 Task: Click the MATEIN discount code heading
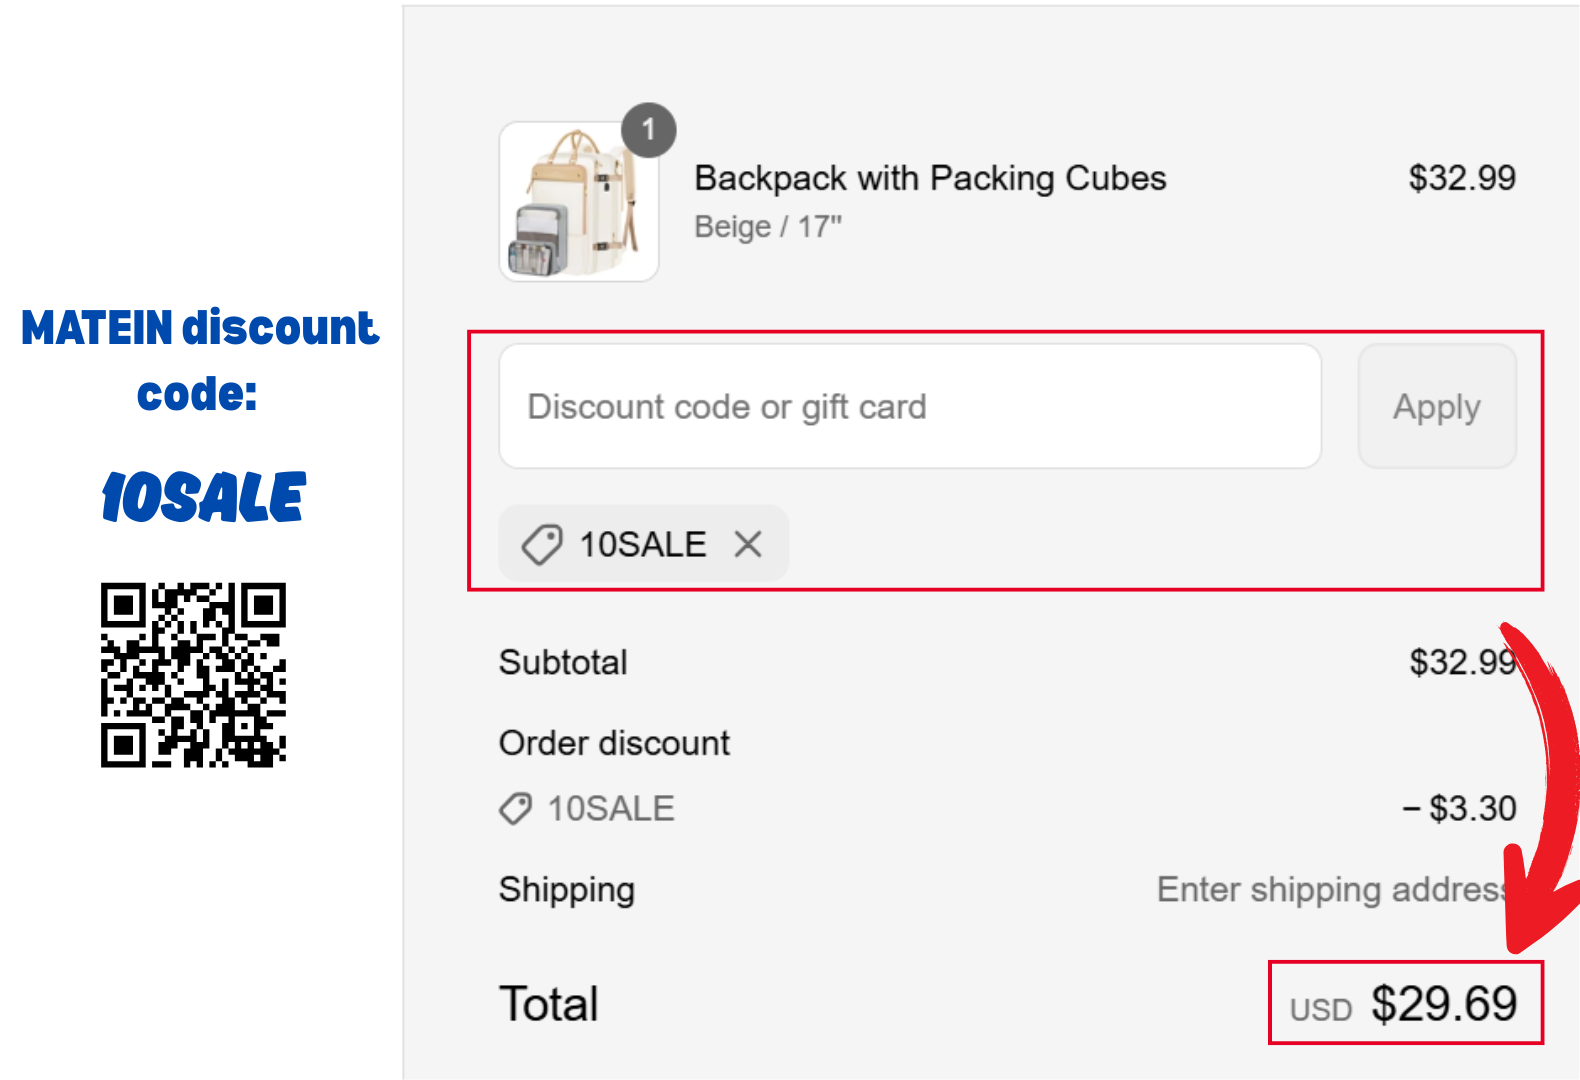point(199,360)
